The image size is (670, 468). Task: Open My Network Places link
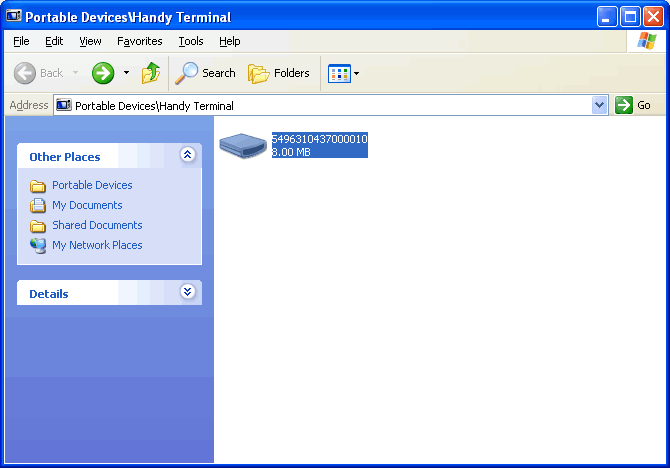tap(97, 245)
